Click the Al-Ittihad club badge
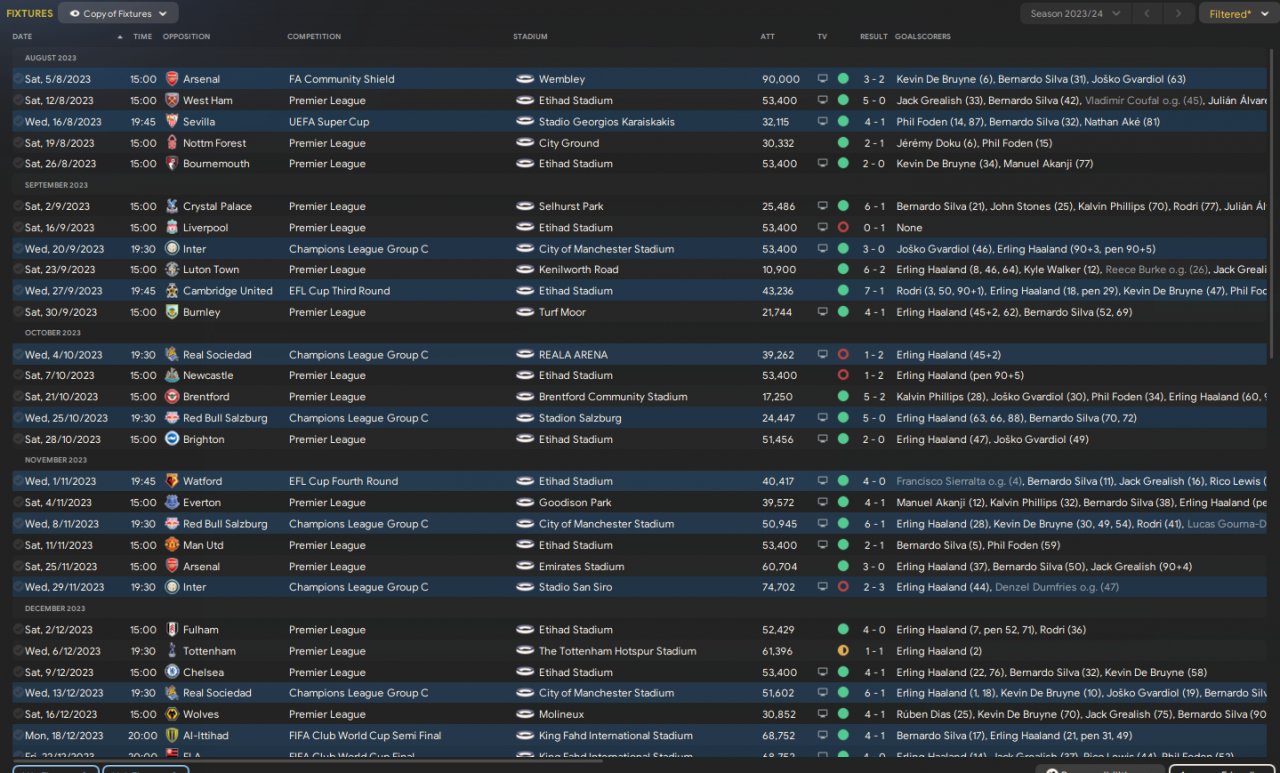The image size is (1280, 773). click(172, 736)
